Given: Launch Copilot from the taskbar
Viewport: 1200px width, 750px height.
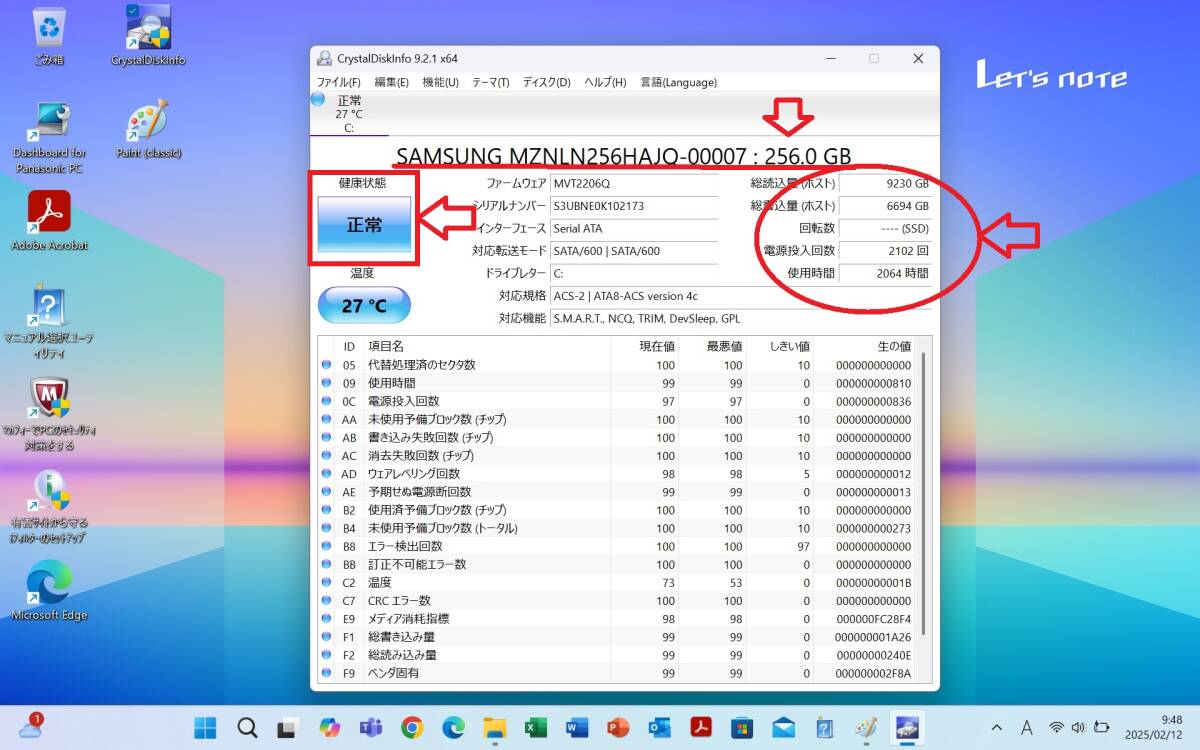Looking at the screenshot, I should click(x=329, y=728).
